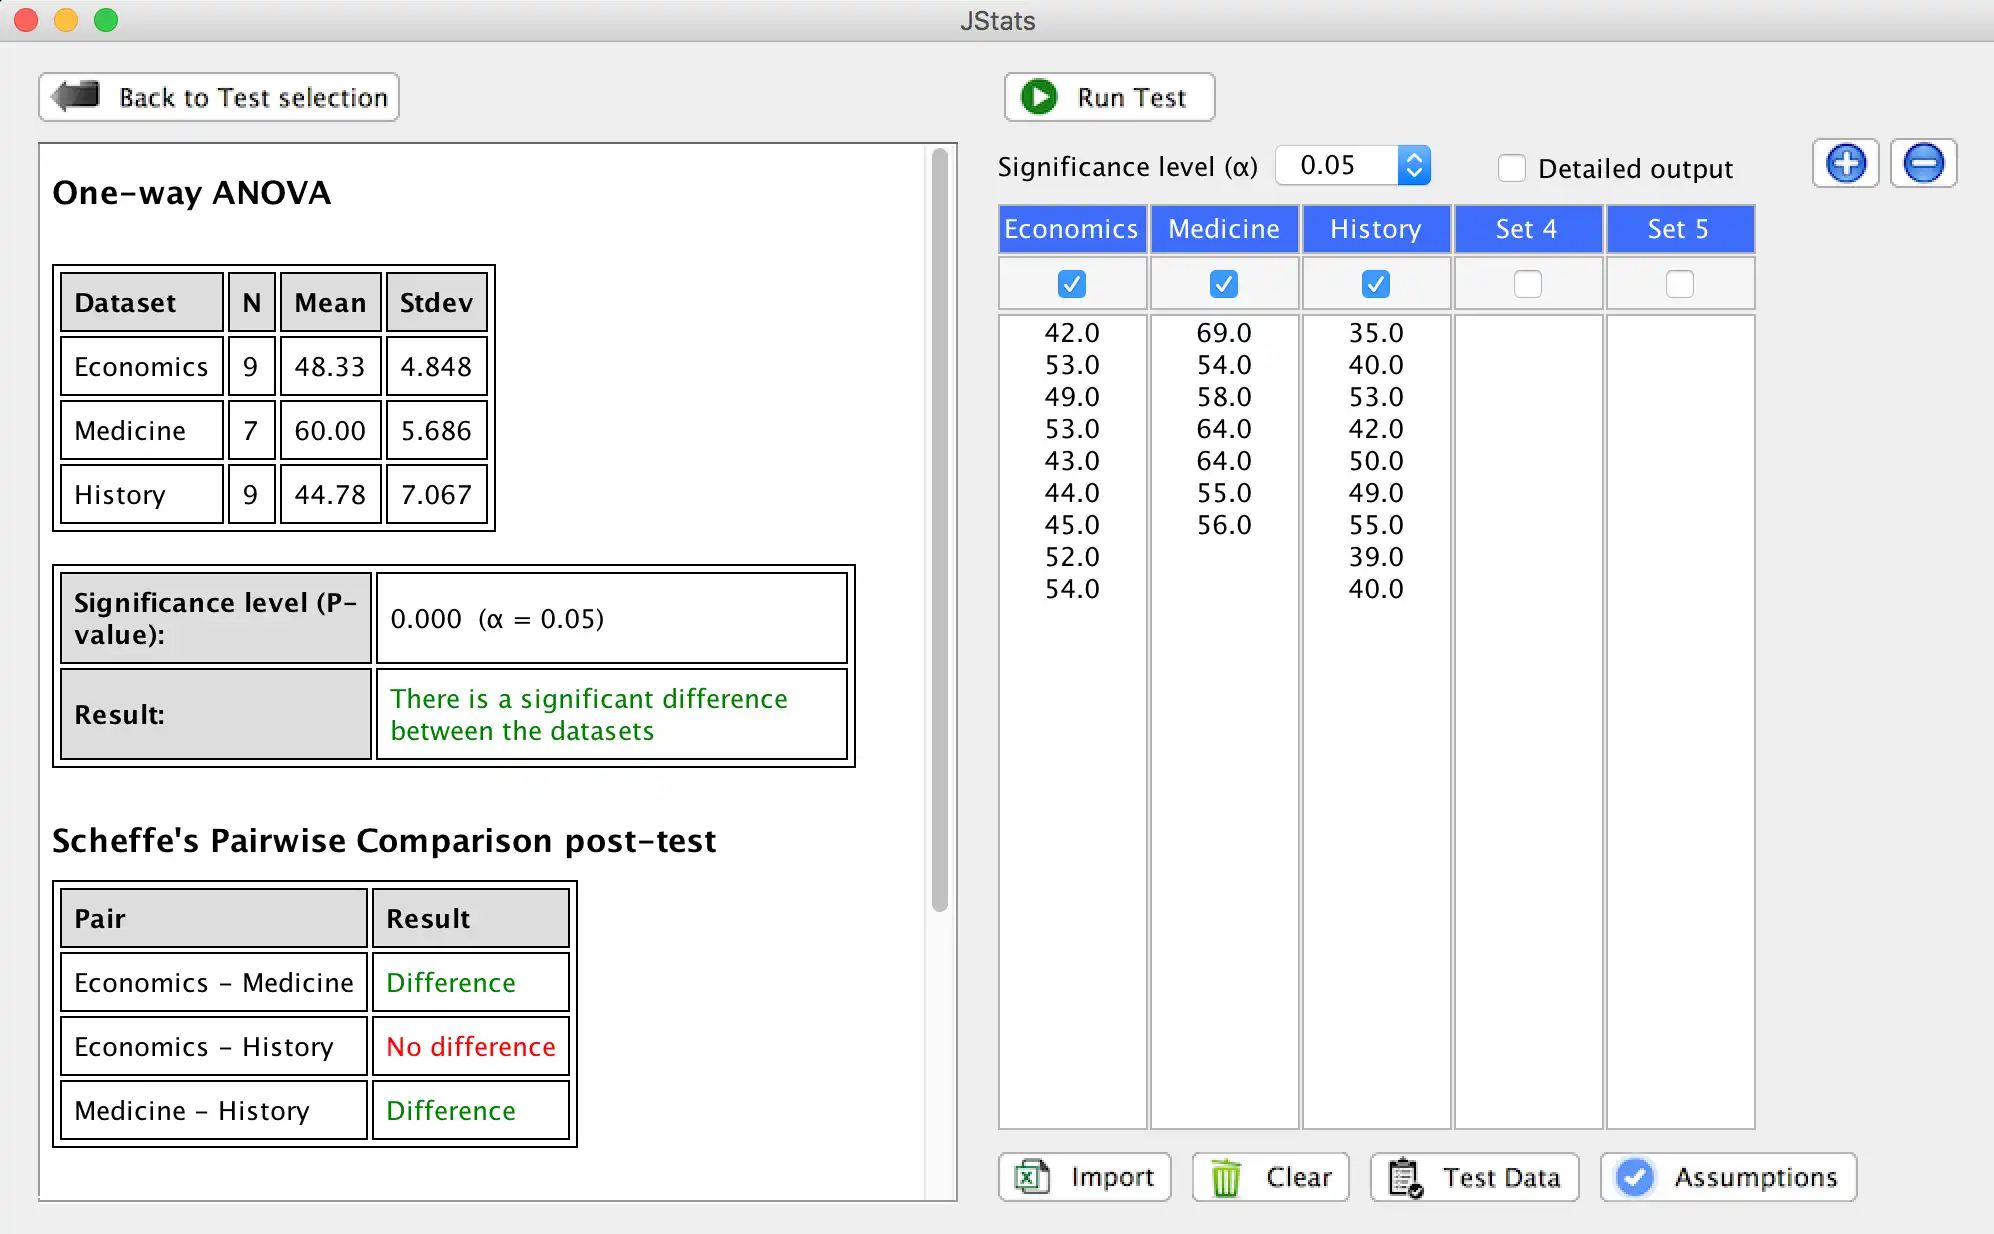Toggle the Economics dataset checkbox
Image resolution: width=1994 pixels, height=1234 pixels.
(1072, 282)
